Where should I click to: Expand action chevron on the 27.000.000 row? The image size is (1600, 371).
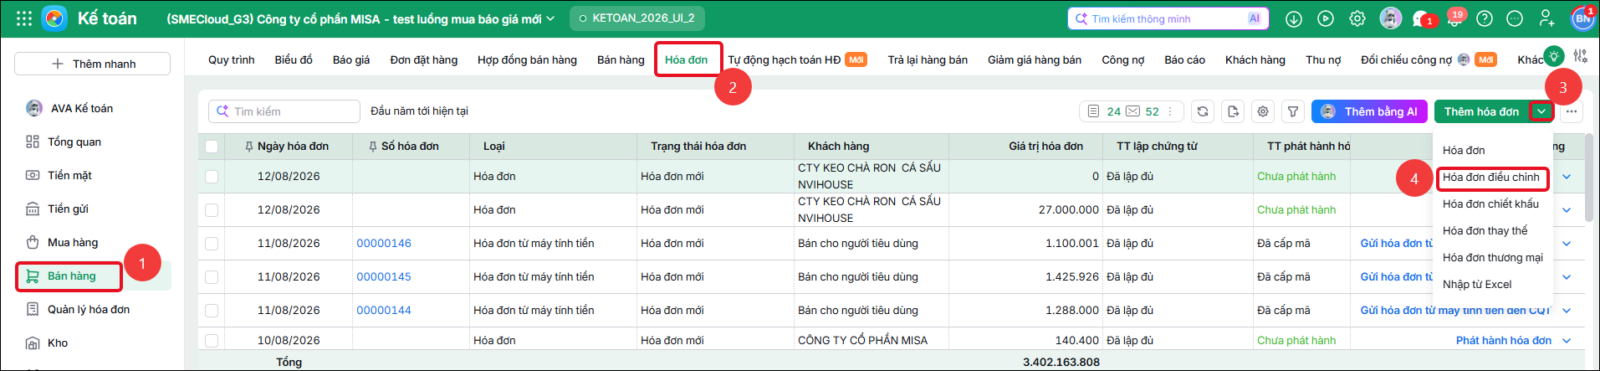tap(1566, 210)
